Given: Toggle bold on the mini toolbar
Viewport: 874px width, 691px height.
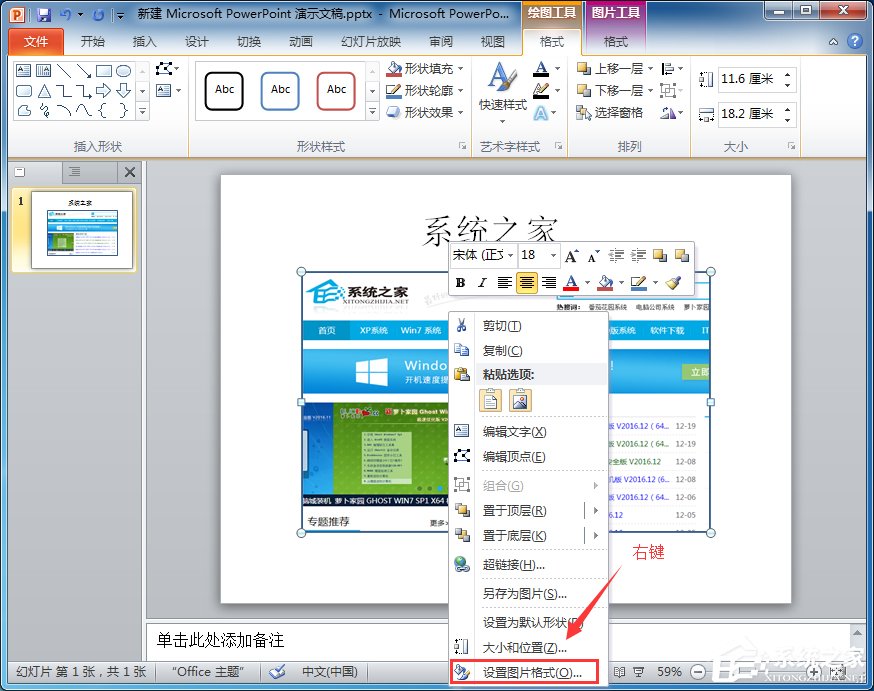Looking at the screenshot, I should [x=459, y=282].
